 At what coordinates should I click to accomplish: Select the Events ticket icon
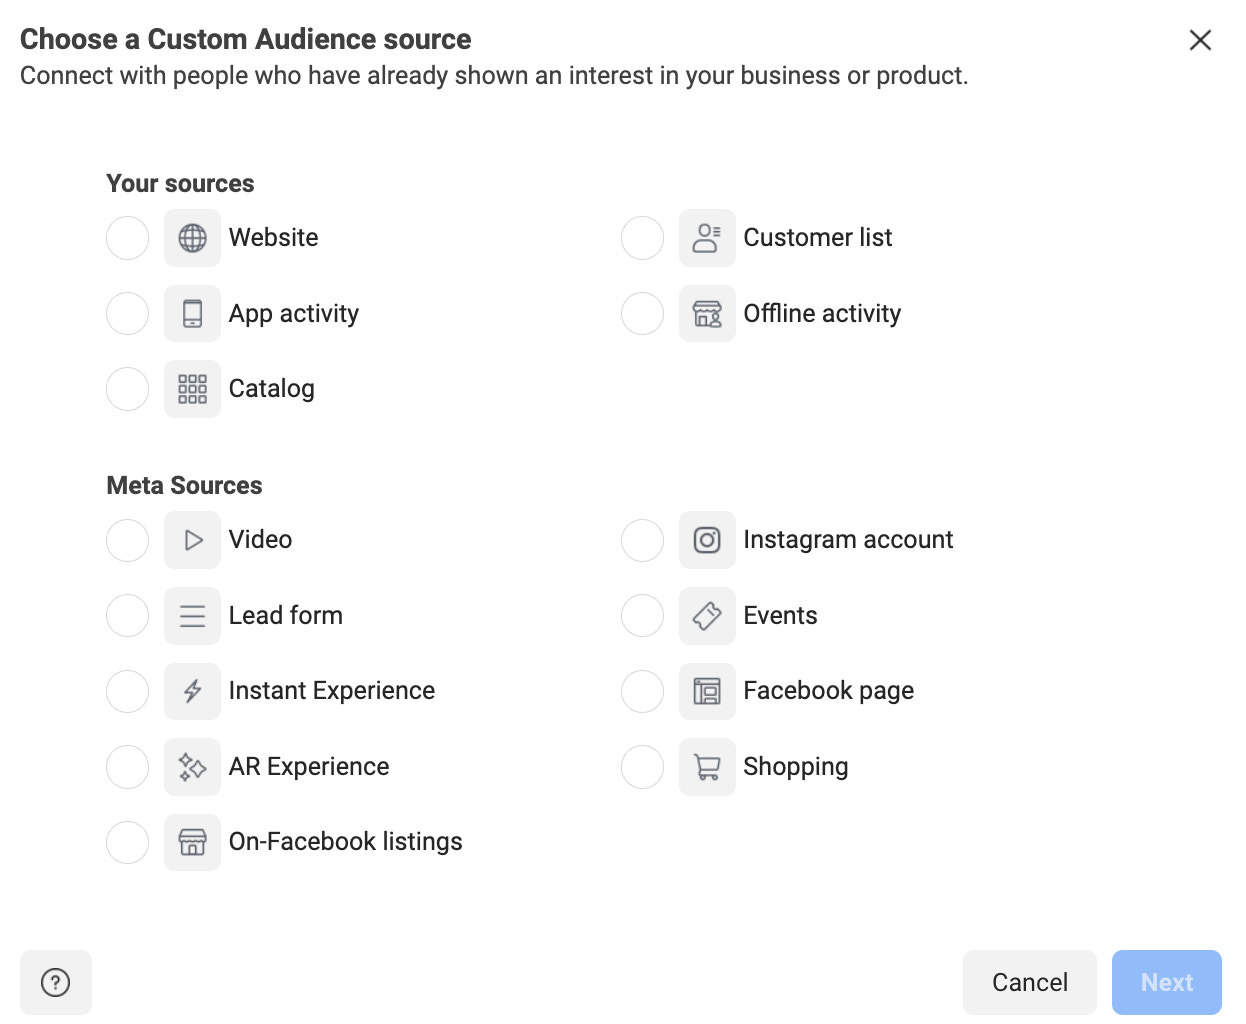click(x=707, y=615)
